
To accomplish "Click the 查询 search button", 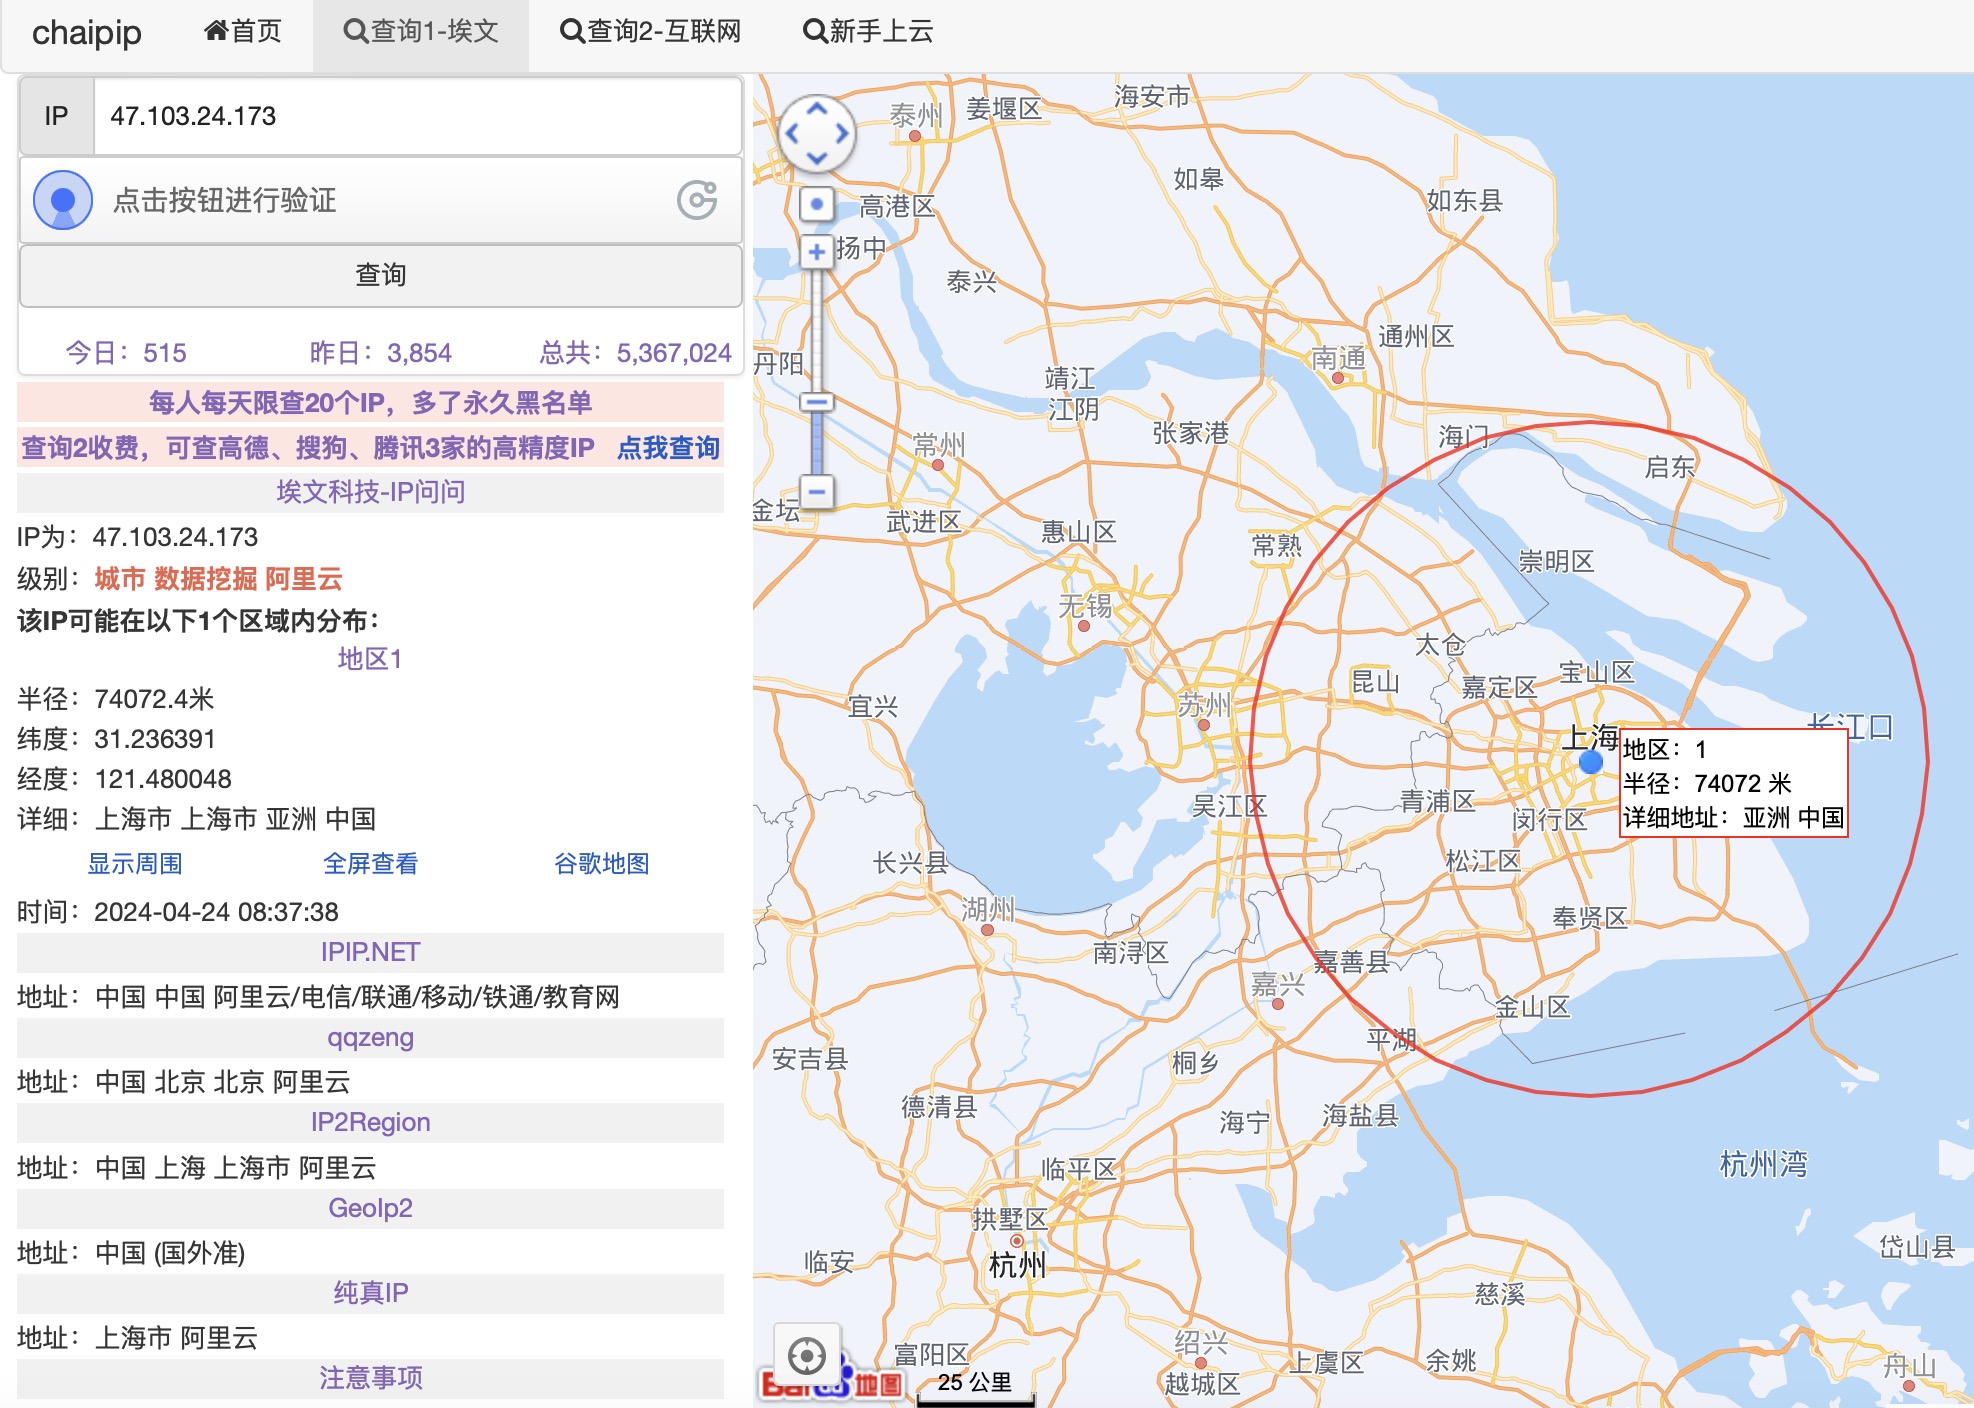I will point(381,275).
